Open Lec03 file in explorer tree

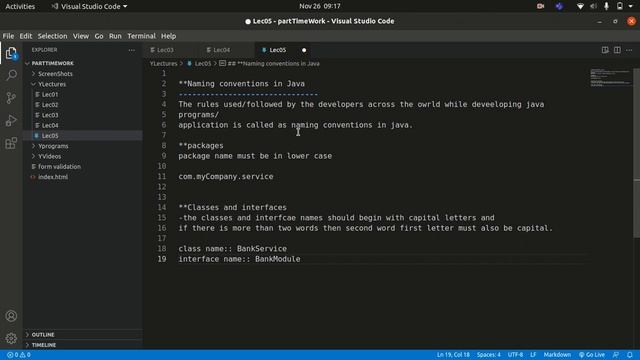coord(50,115)
